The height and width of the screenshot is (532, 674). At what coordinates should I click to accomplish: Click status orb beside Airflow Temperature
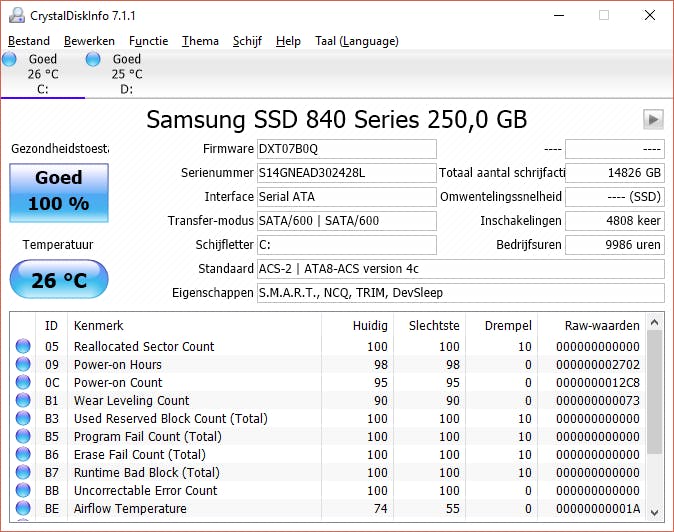(x=23, y=509)
